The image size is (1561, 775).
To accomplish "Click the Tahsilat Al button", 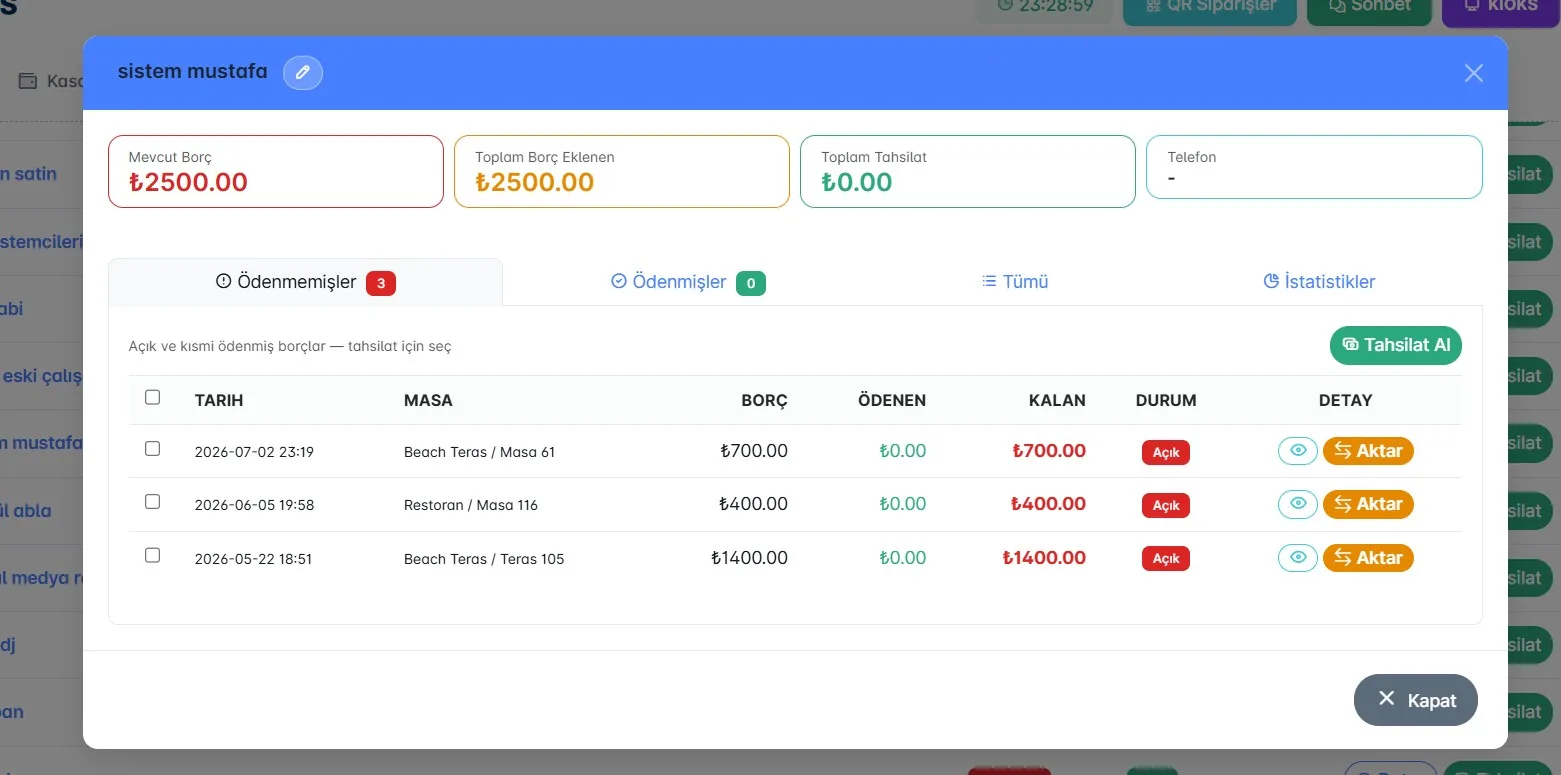I will point(1396,345).
